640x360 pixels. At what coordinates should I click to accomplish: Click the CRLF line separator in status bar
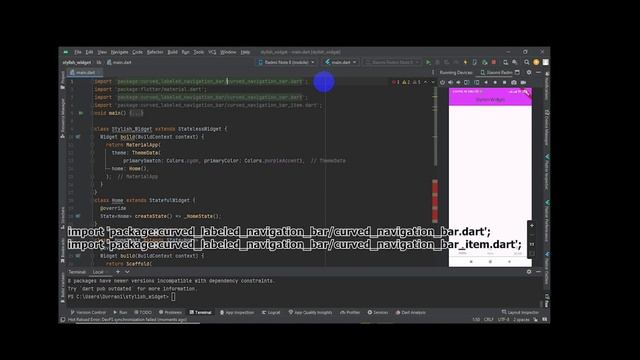[489, 320]
